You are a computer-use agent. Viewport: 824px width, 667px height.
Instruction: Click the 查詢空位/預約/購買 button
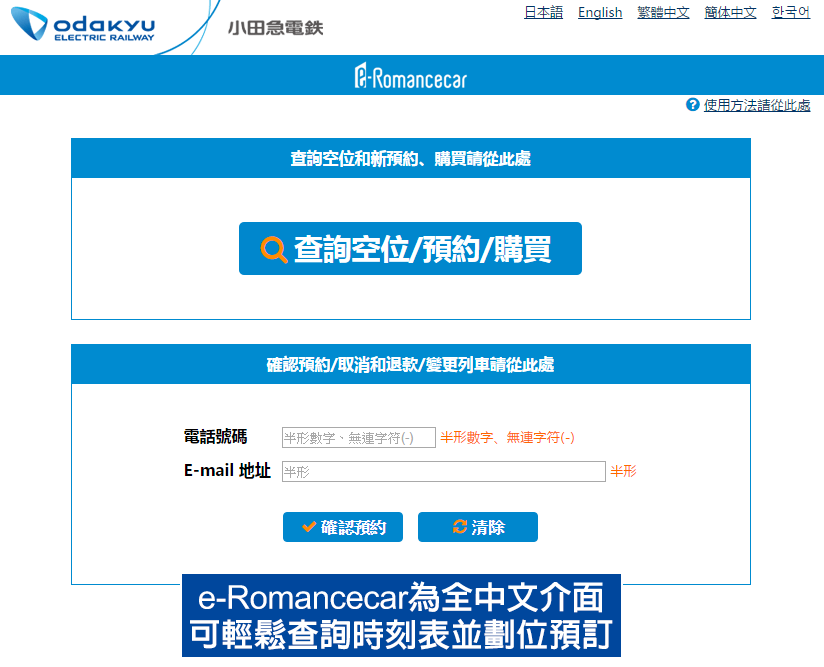(410, 249)
